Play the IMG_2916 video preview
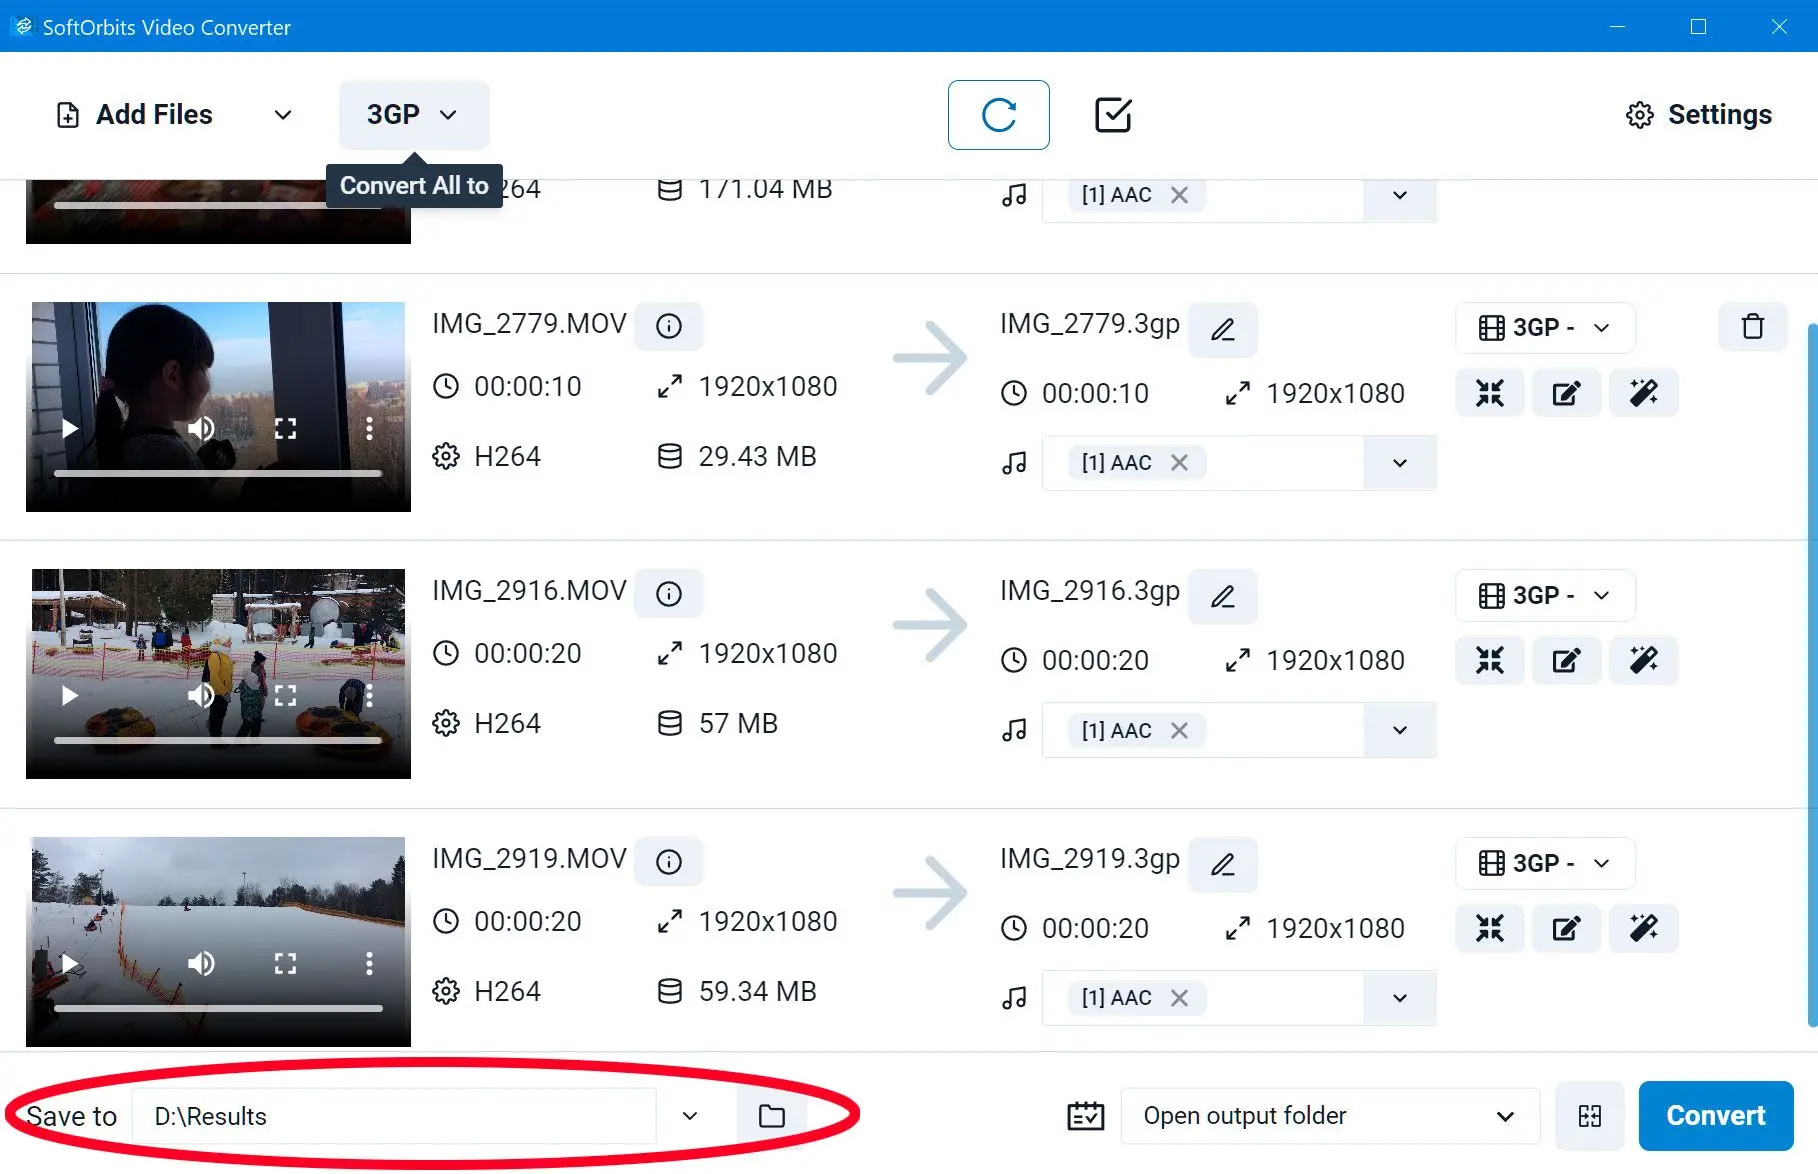Image resolution: width=1818 pixels, height=1174 pixels. click(x=69, y=696)
